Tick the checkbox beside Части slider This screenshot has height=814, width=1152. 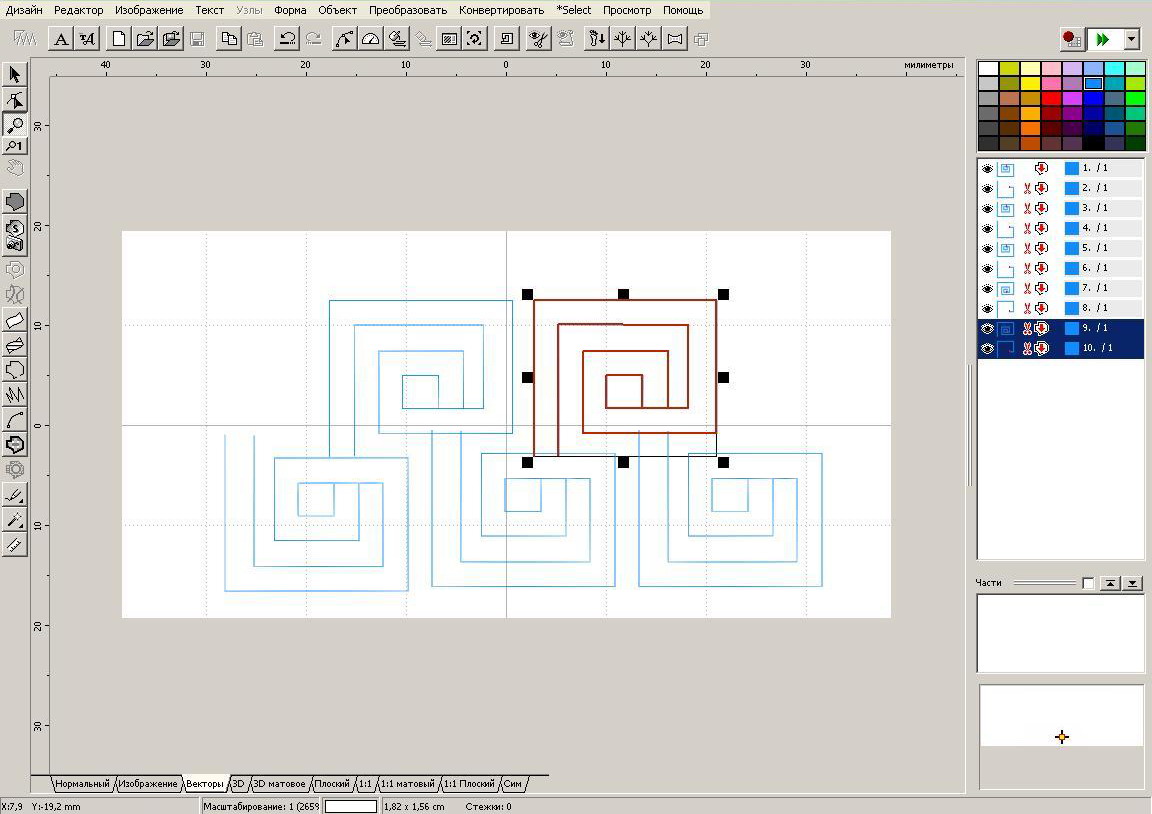(x=1088, y=583)
